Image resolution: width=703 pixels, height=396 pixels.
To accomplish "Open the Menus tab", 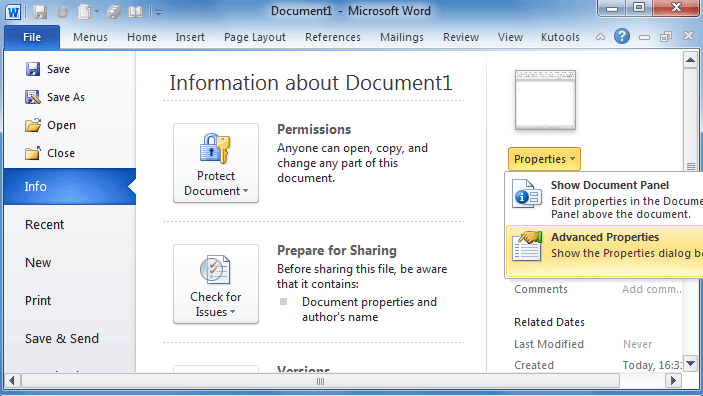I will pos(90,37).
